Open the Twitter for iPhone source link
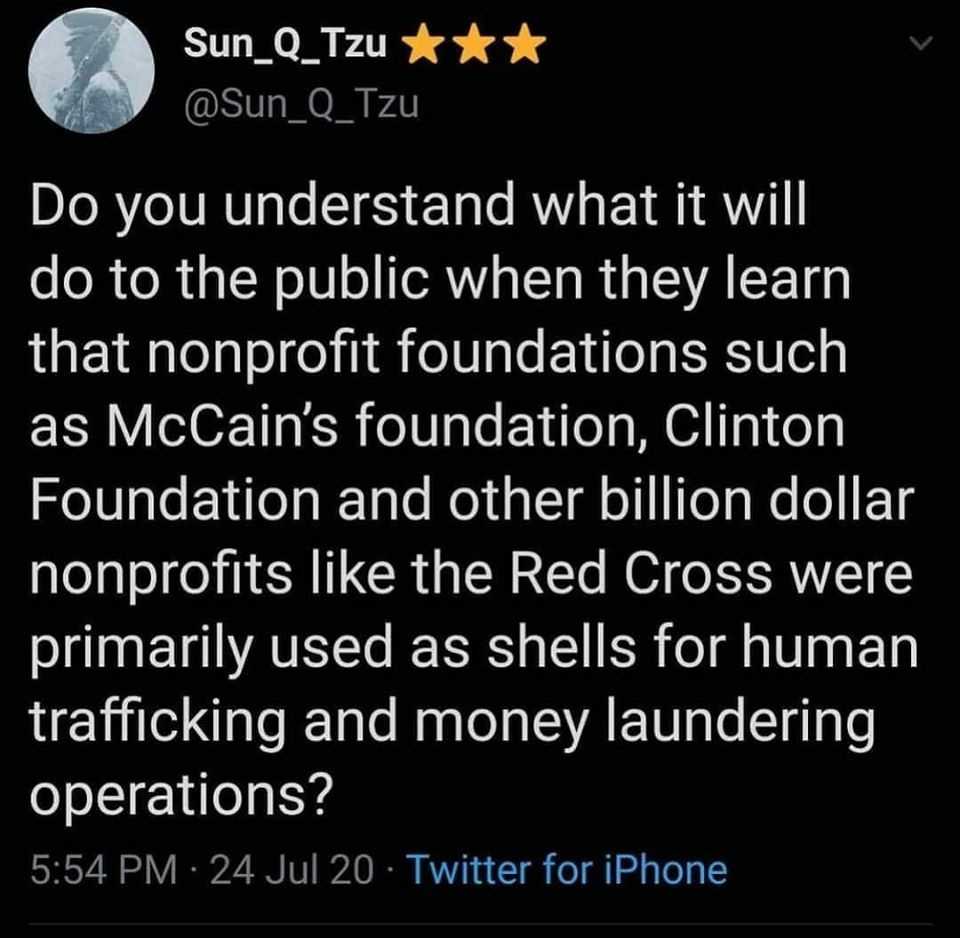This screenshot has height=938, width=960. (x=567, y=869)
